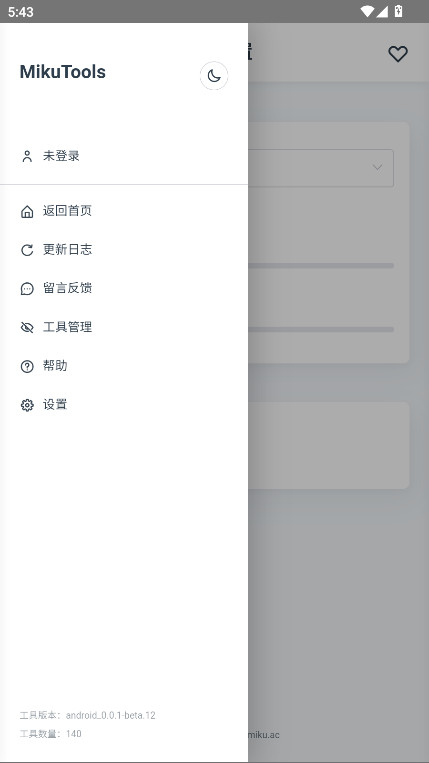Tap the question mark help icon

point(27,366)
